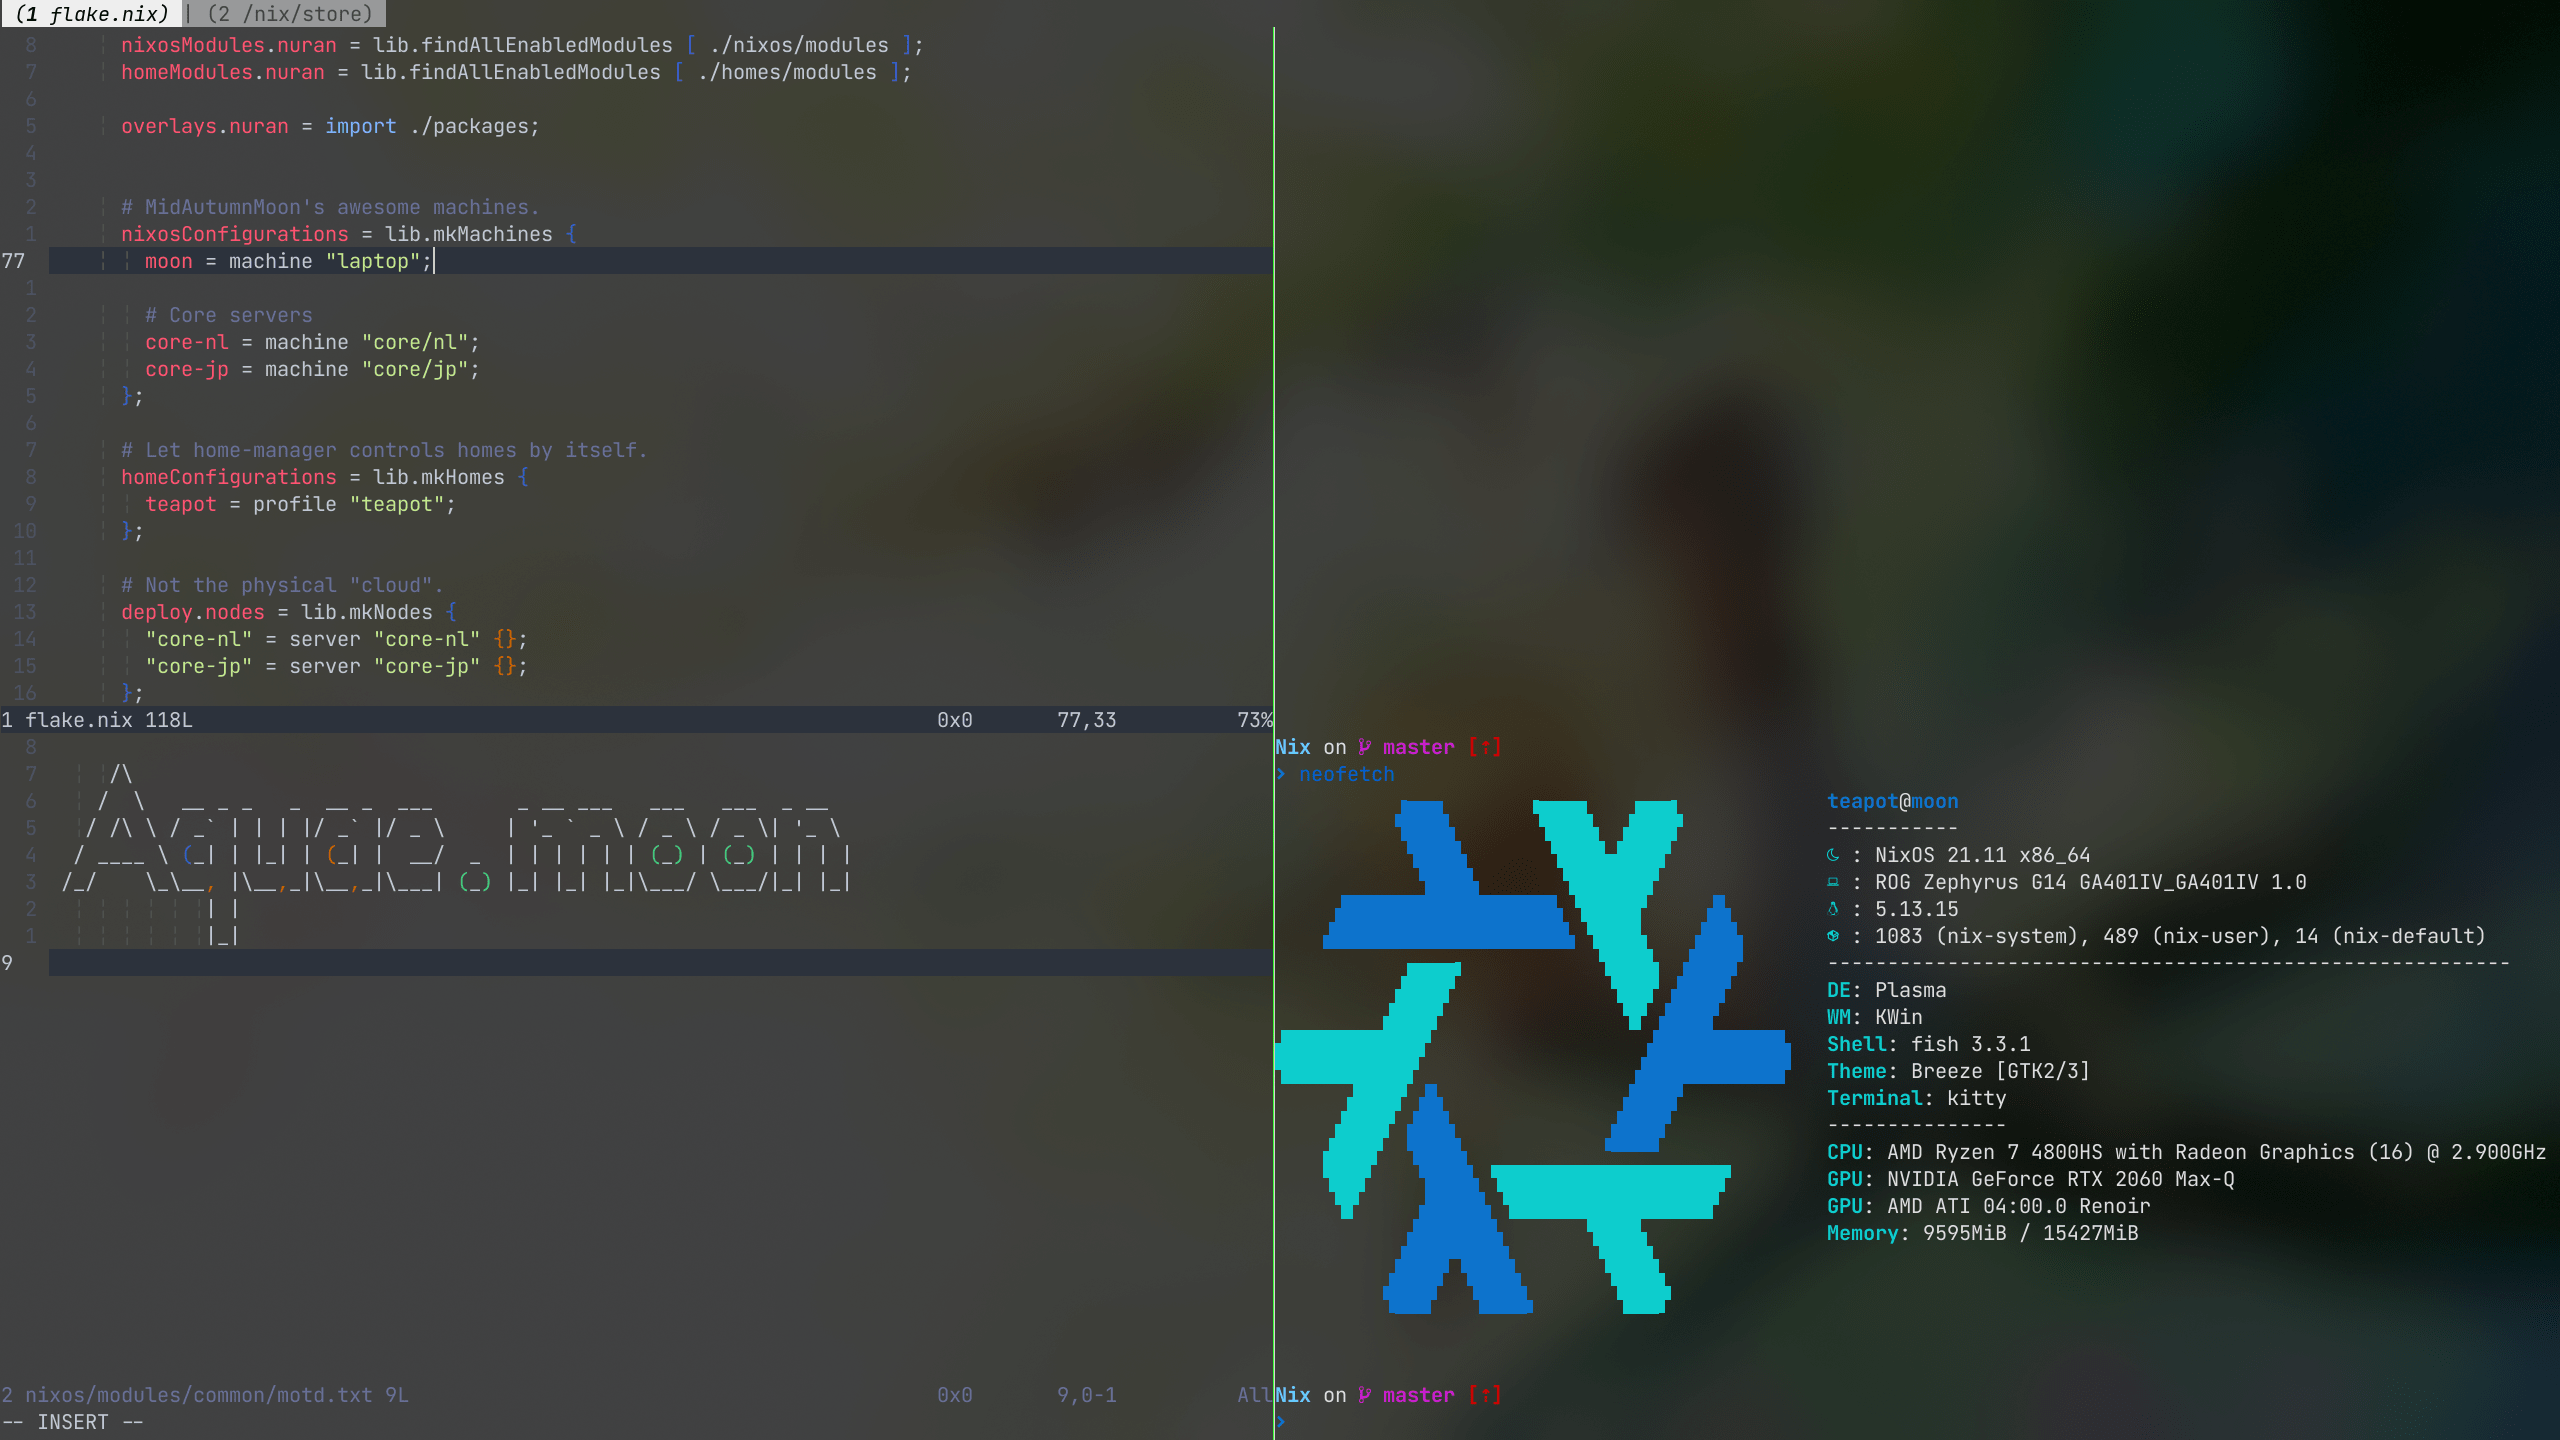Switch to the /nix/store tab
2560x1440 pixels.
[289, 14]
